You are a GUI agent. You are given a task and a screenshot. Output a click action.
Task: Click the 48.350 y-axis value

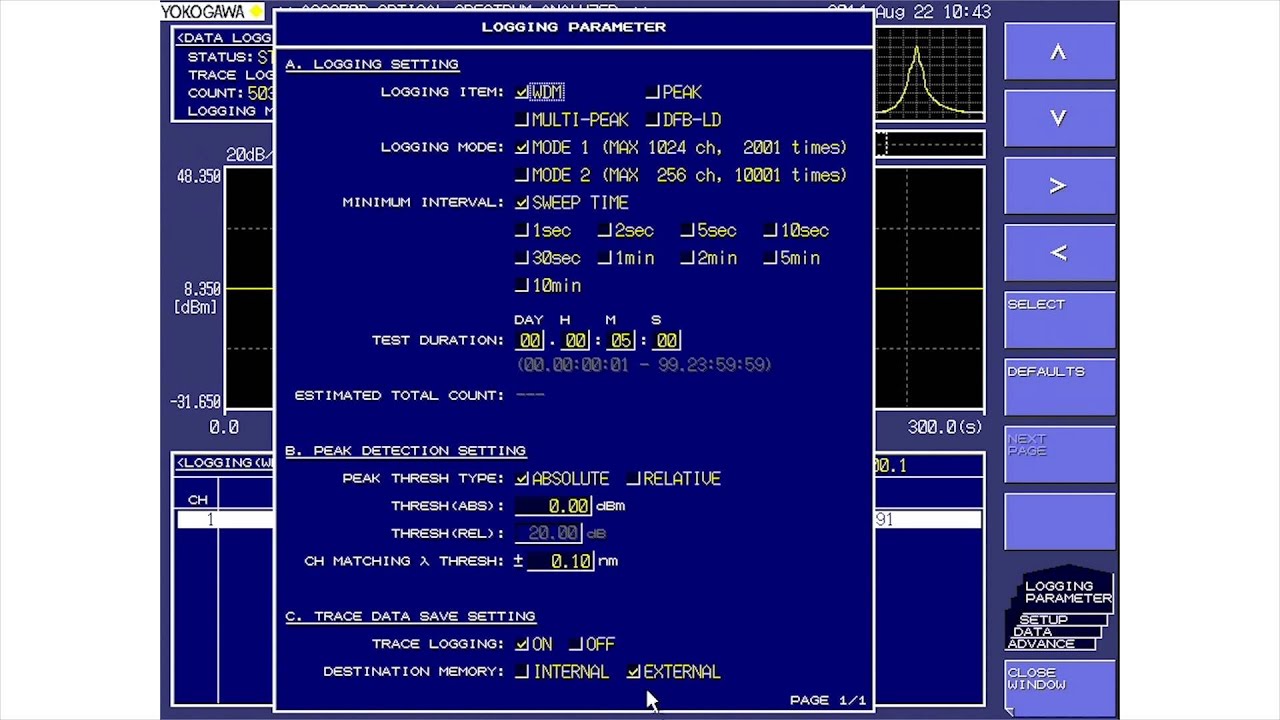(x=199, y=176)
